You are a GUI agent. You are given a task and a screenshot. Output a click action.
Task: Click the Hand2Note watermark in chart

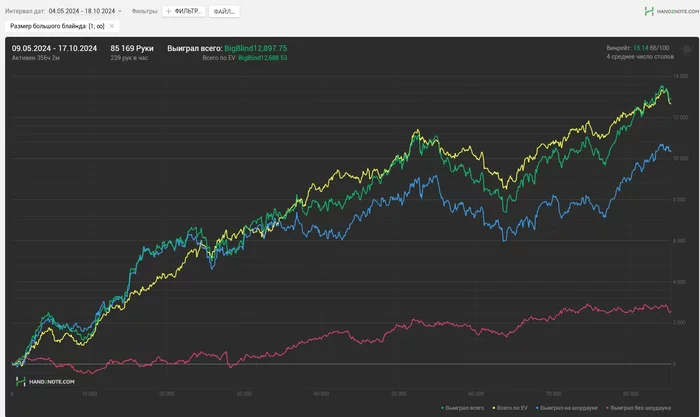[45, 380]
